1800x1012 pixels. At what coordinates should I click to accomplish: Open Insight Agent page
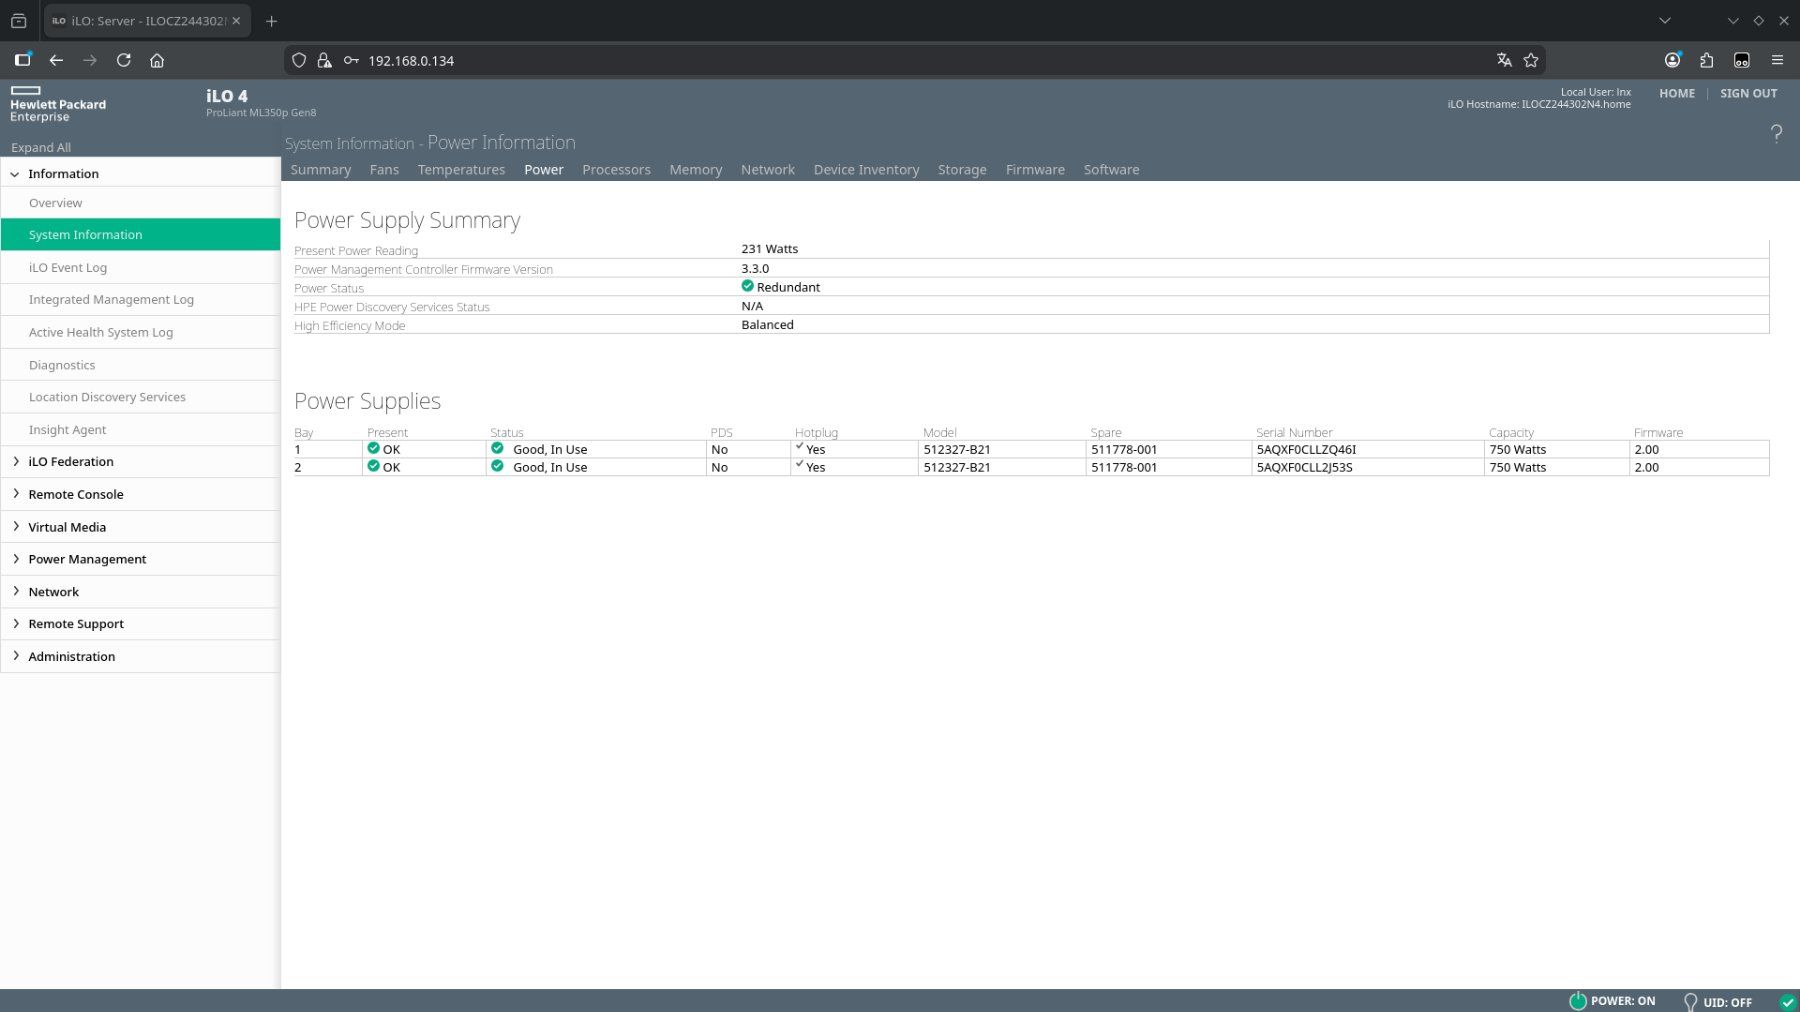coord(140,429)
